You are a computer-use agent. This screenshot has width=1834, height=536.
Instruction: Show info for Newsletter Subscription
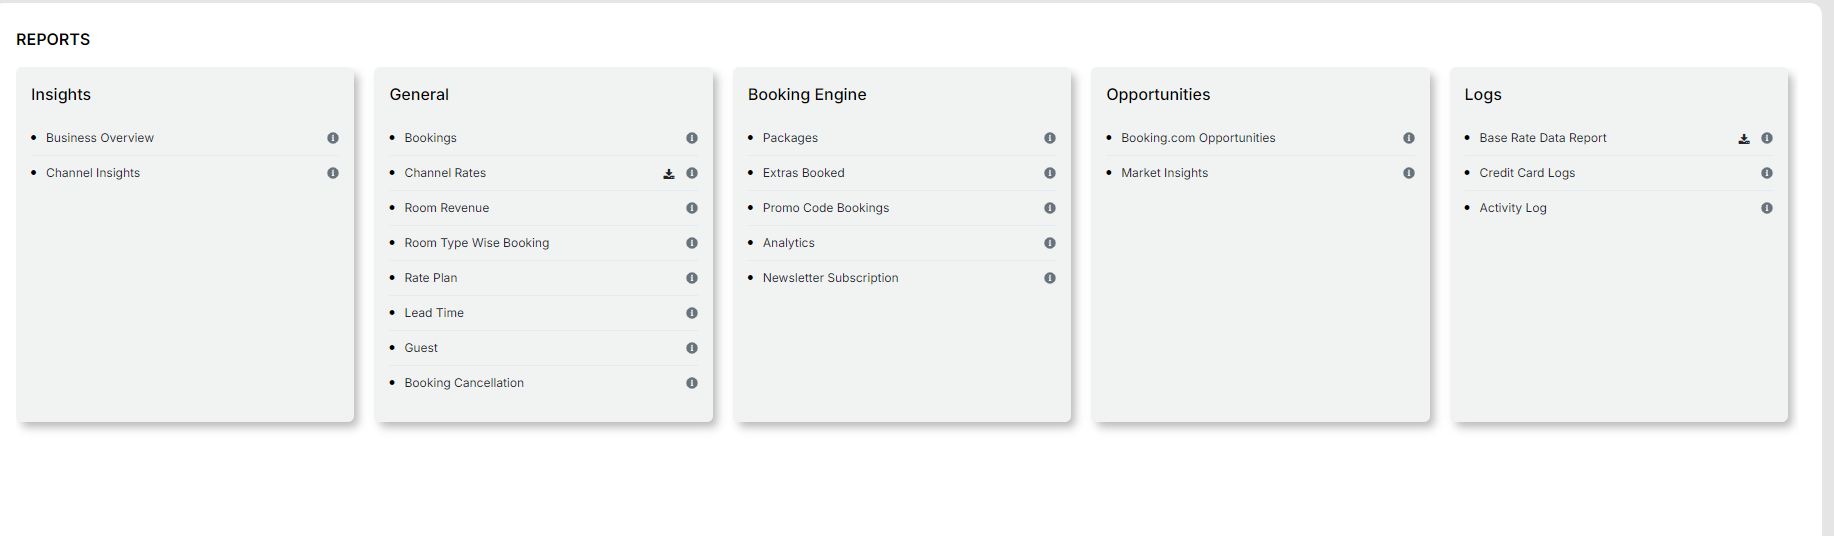pyautogui.click(x=1050, y=278)
